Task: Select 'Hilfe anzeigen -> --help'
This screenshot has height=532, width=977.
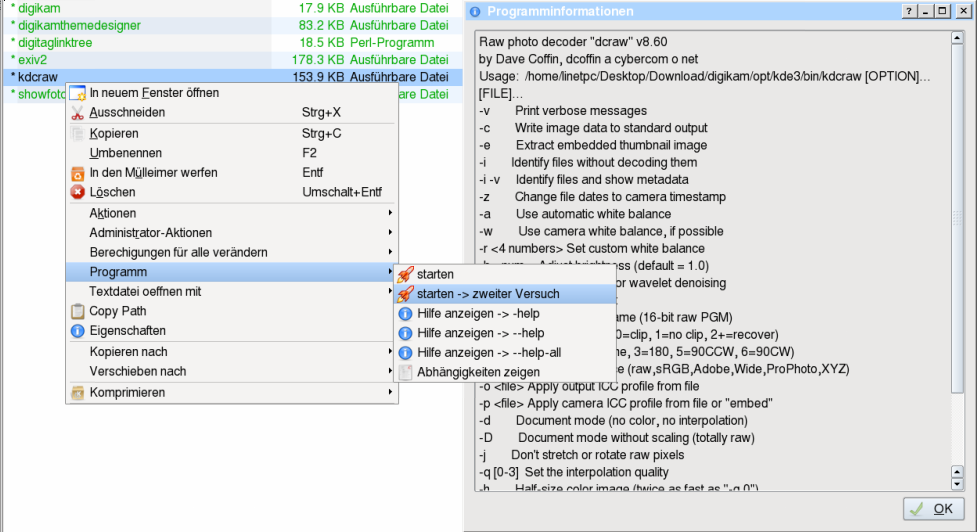Action: [505, 333]
